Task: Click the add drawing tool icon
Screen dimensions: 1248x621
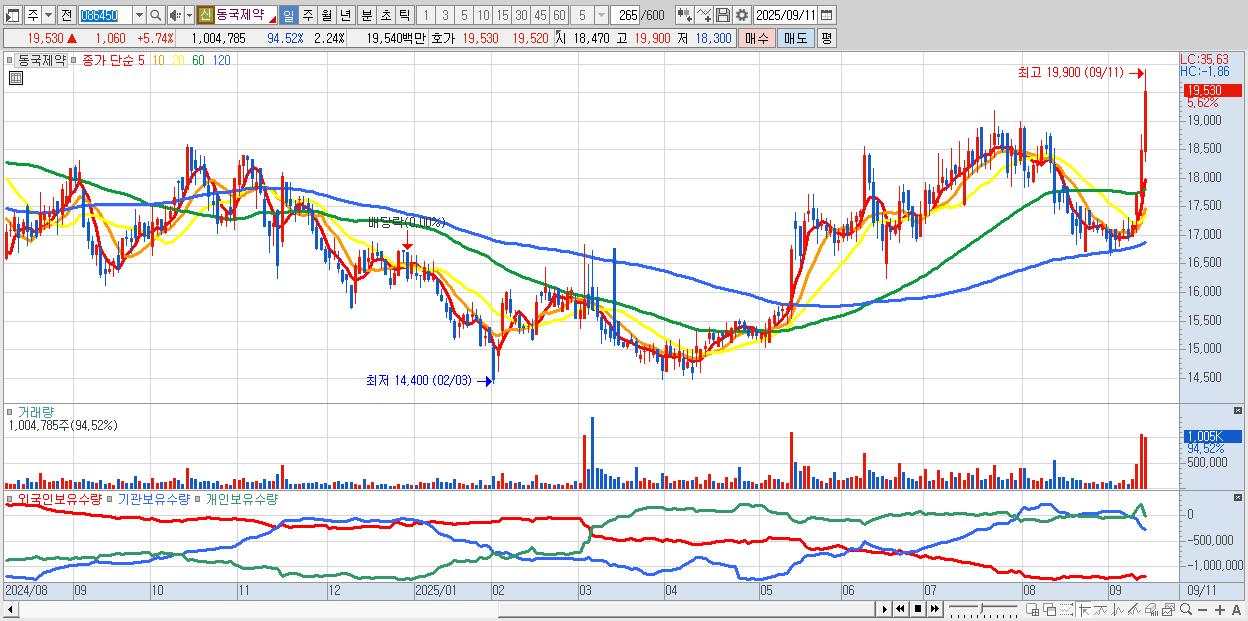Action: (x=704, y=15)
